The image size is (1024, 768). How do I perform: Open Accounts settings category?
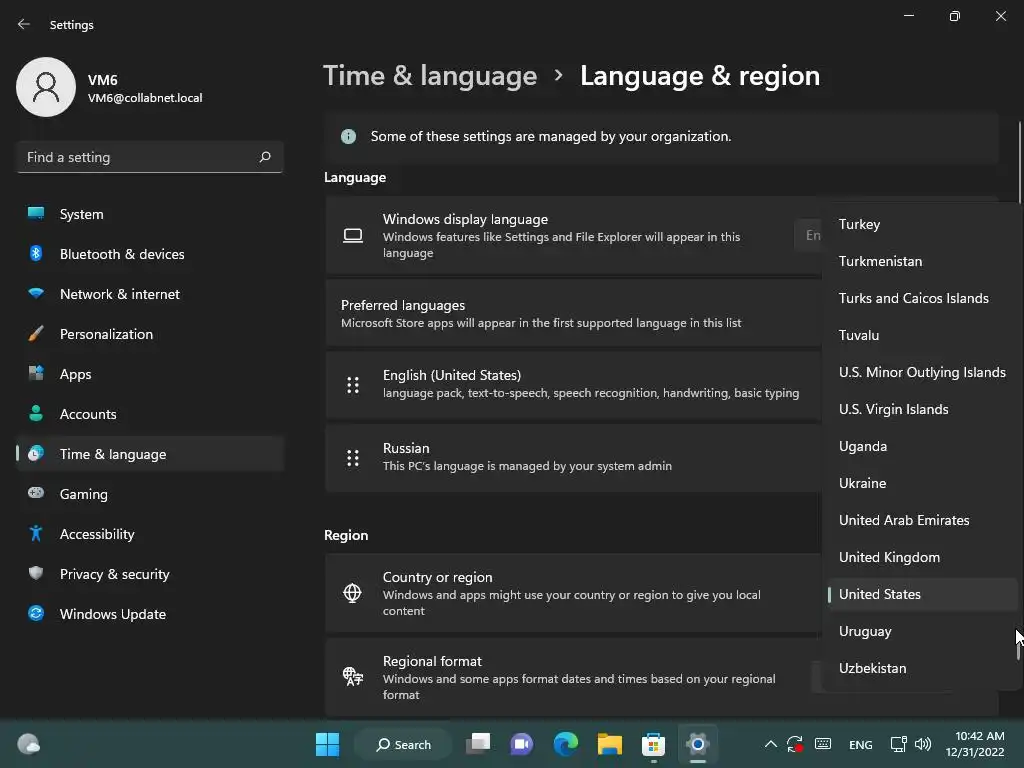coord(150,414)
